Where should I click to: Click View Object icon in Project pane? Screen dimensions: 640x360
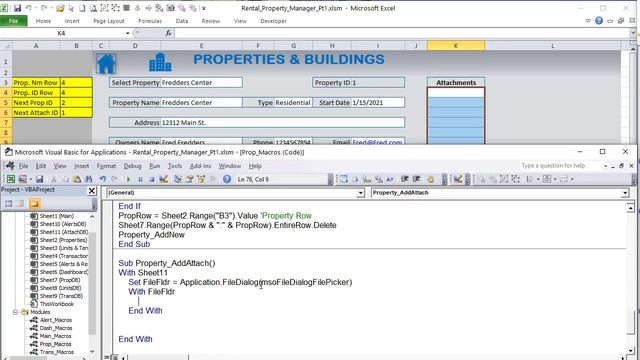20,203
